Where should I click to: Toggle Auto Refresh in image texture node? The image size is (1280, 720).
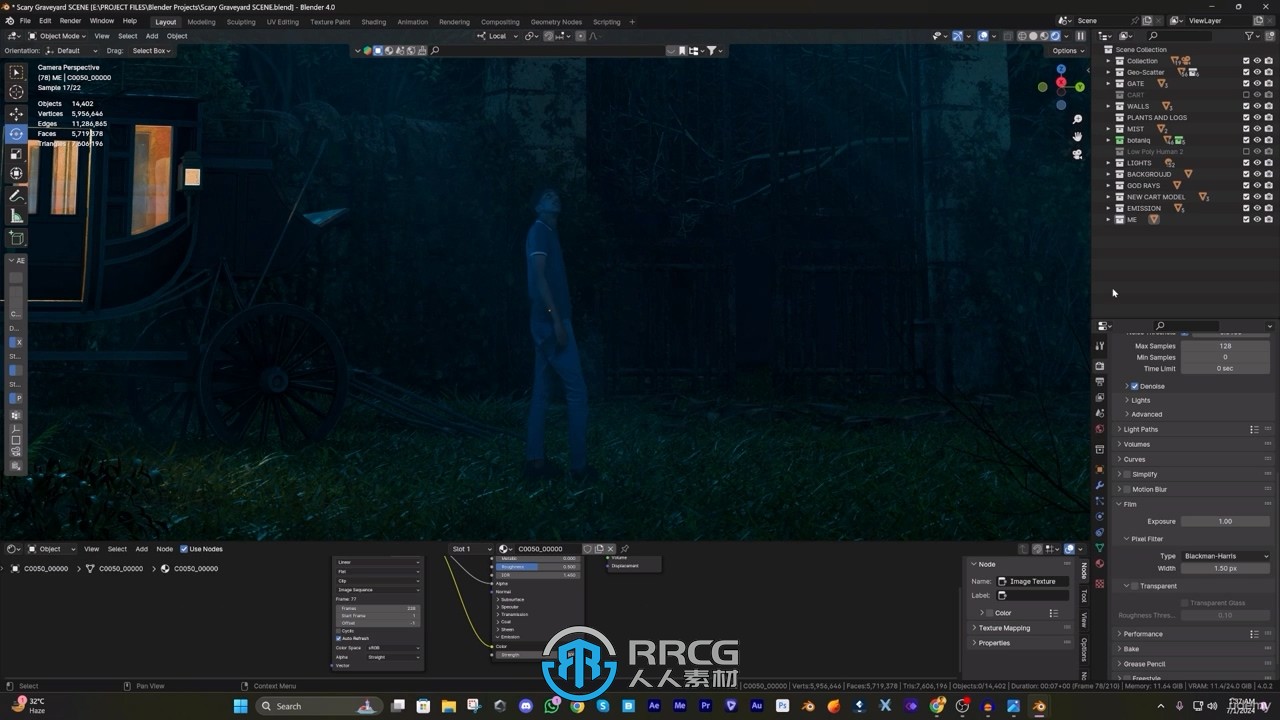click(339, 638)
